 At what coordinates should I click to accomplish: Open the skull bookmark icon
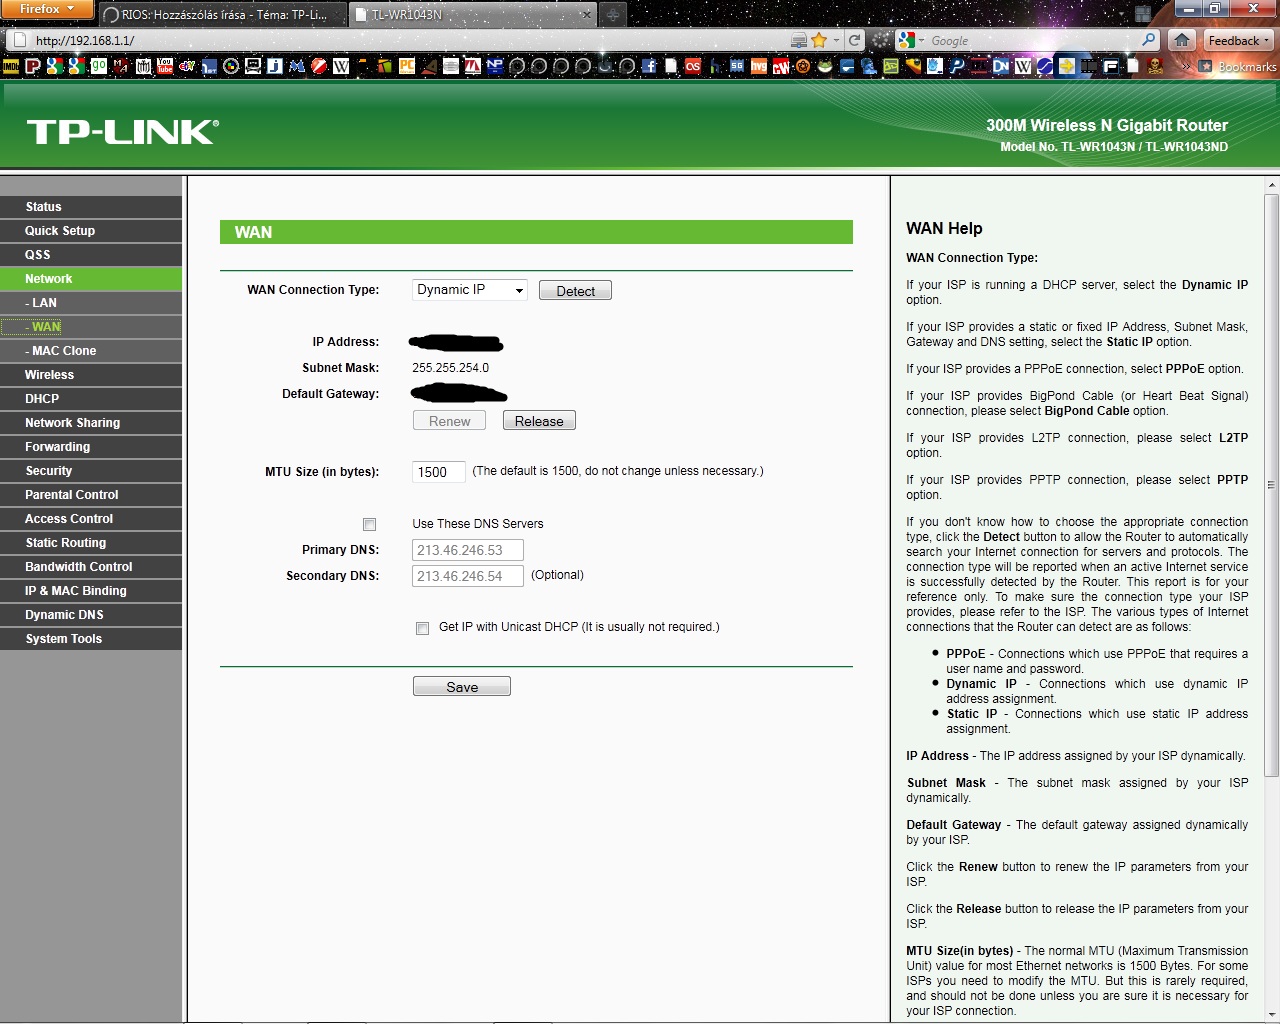pos(1155,66)
